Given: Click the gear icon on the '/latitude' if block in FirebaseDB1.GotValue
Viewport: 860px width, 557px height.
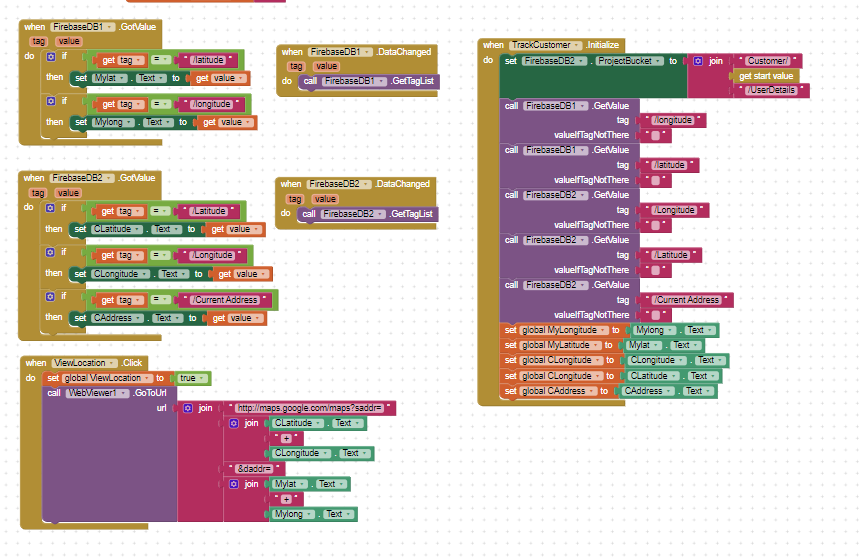Looking at the screenshot, I should point(51,58).
